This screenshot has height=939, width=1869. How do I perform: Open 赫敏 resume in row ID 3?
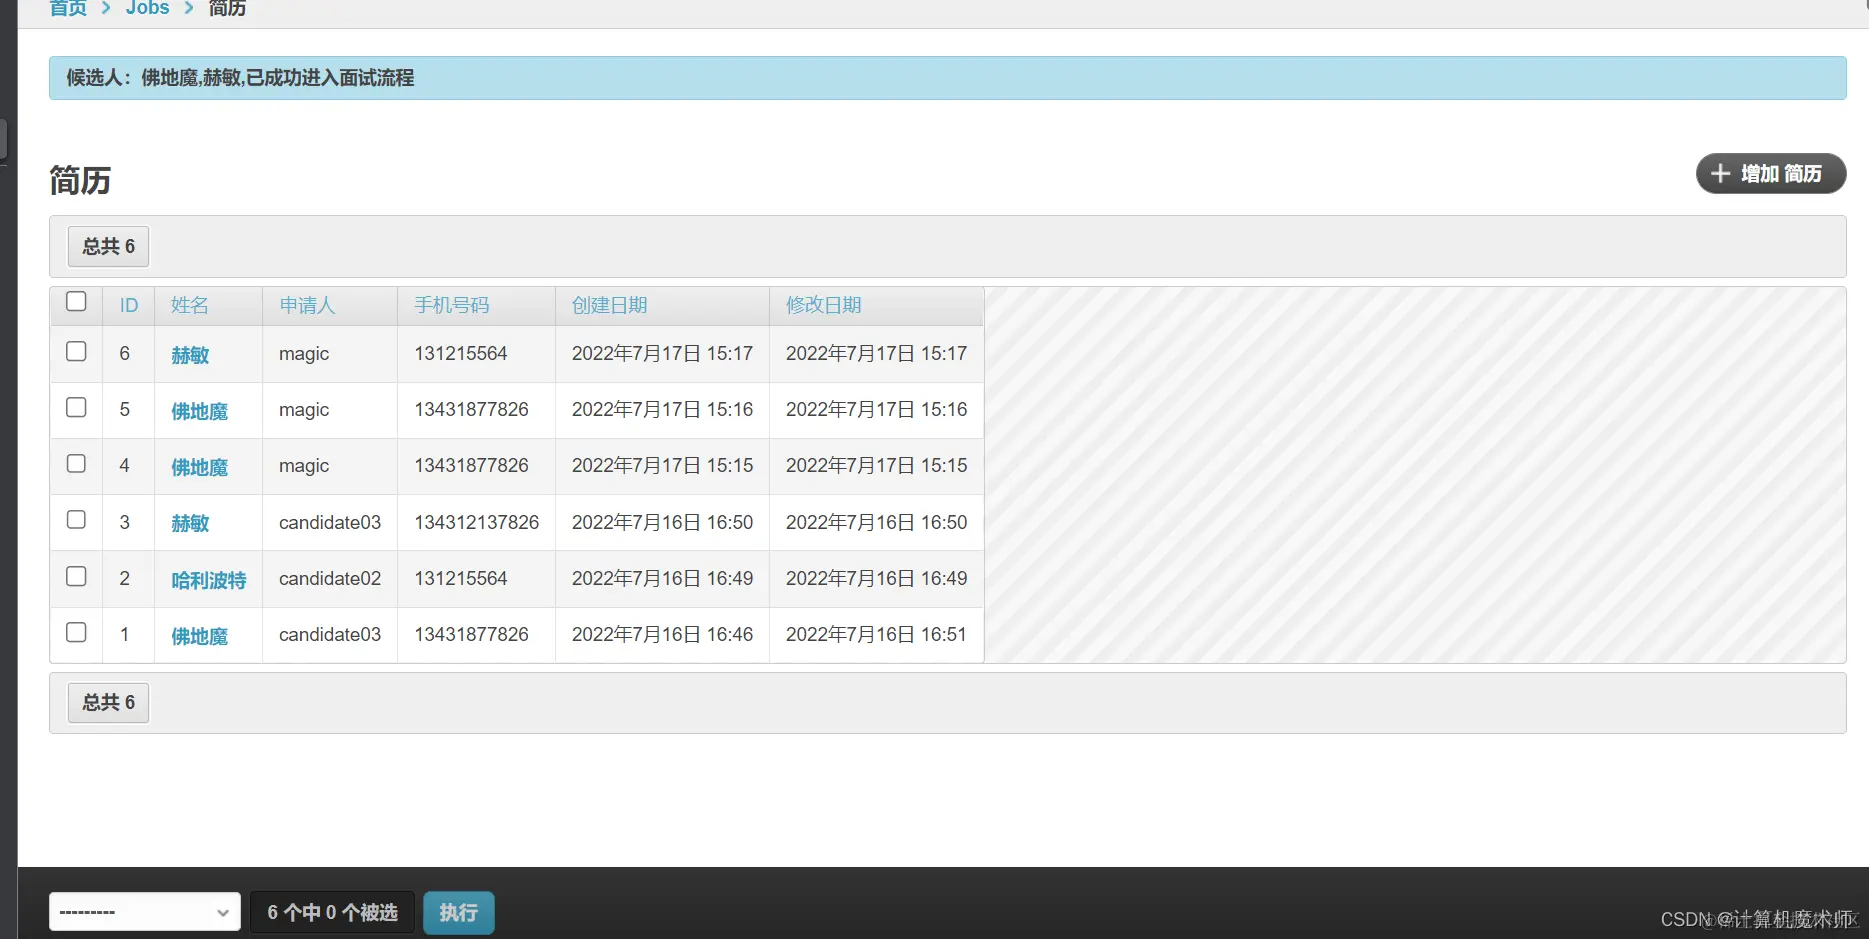point(190,523)
